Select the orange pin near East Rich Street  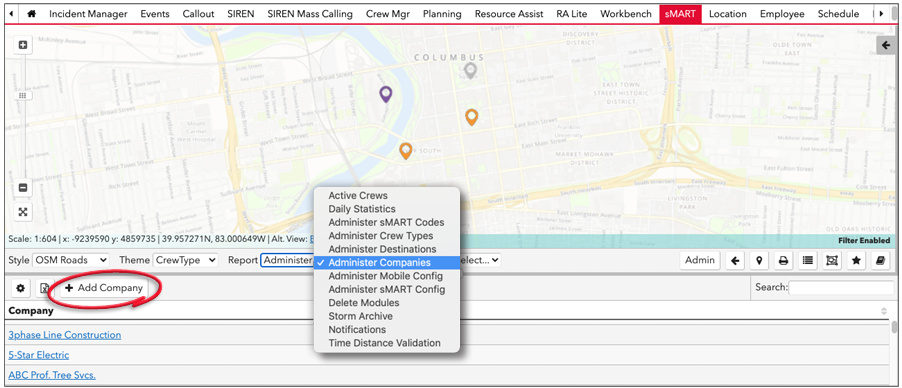[x=471, y=117]
